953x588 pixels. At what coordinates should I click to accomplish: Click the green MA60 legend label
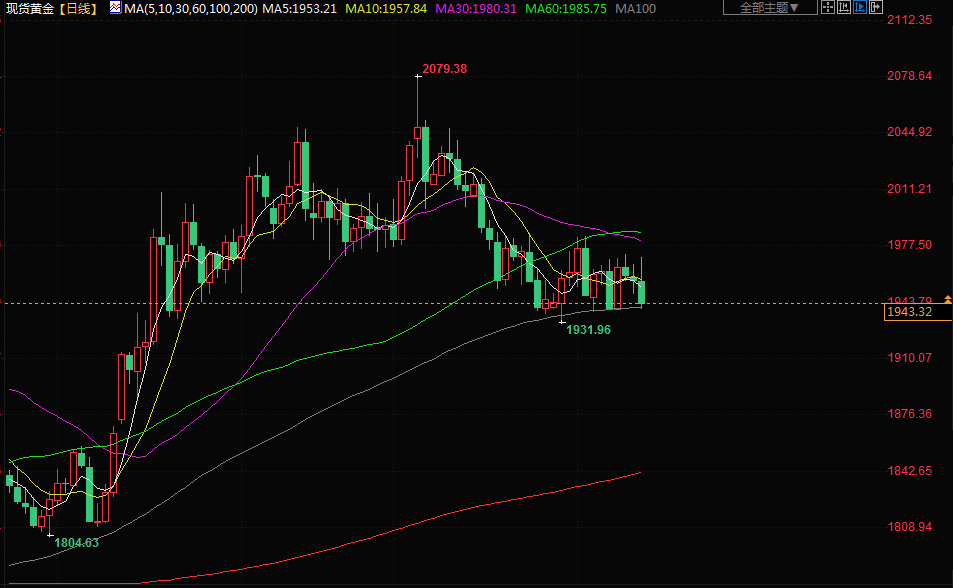(566, 8)
